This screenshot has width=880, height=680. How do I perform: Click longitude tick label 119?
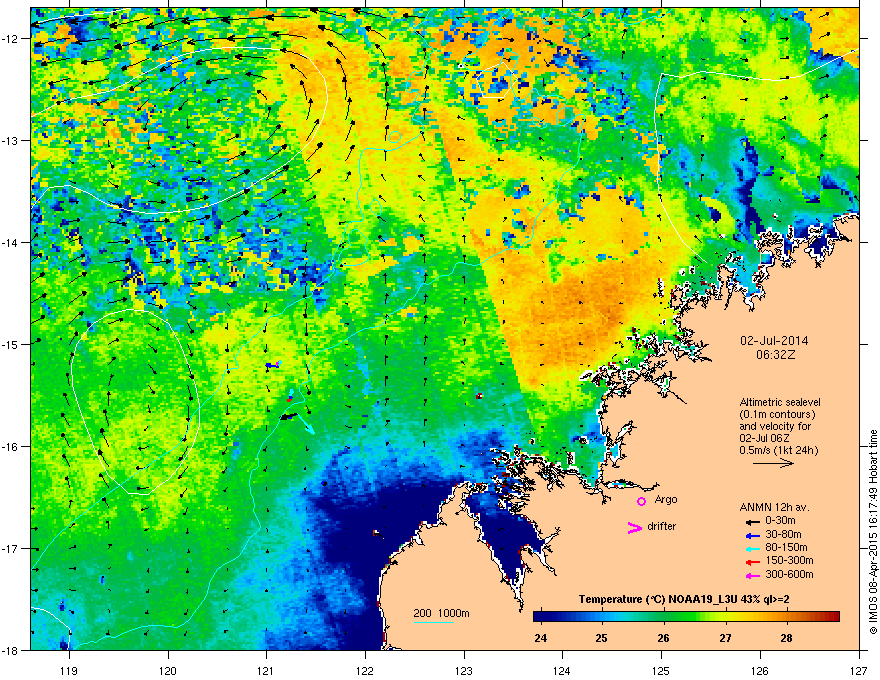click(x=69, y=670)
